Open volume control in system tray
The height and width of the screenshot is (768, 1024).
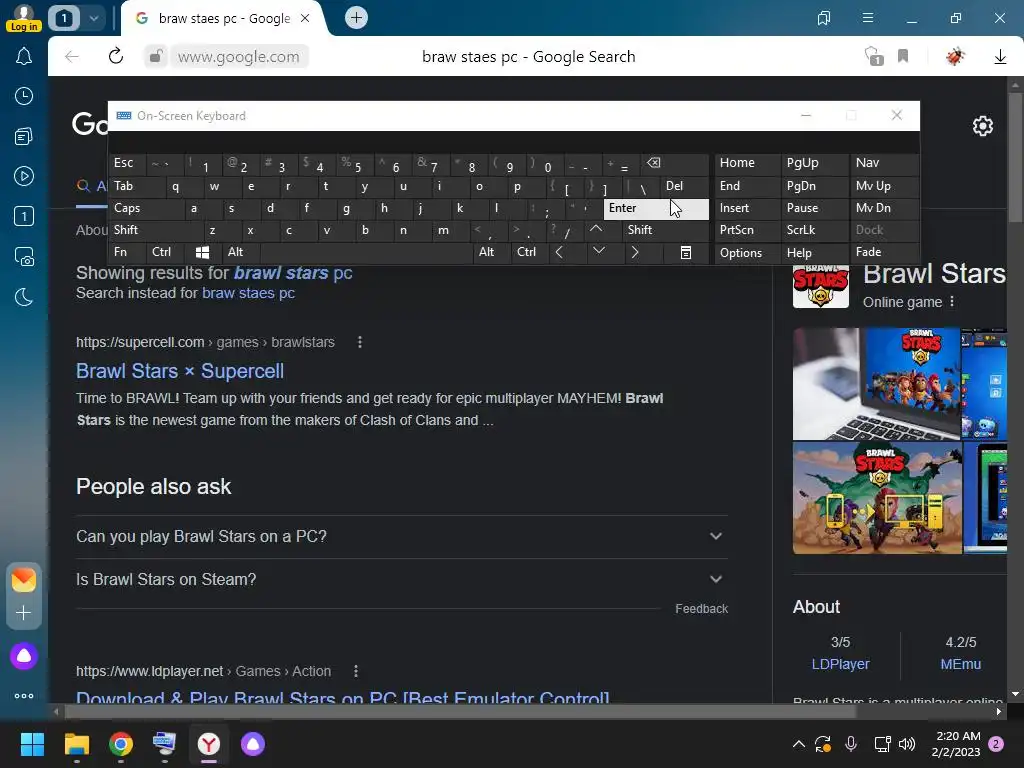pyautogui.click(x=907, y=744)
